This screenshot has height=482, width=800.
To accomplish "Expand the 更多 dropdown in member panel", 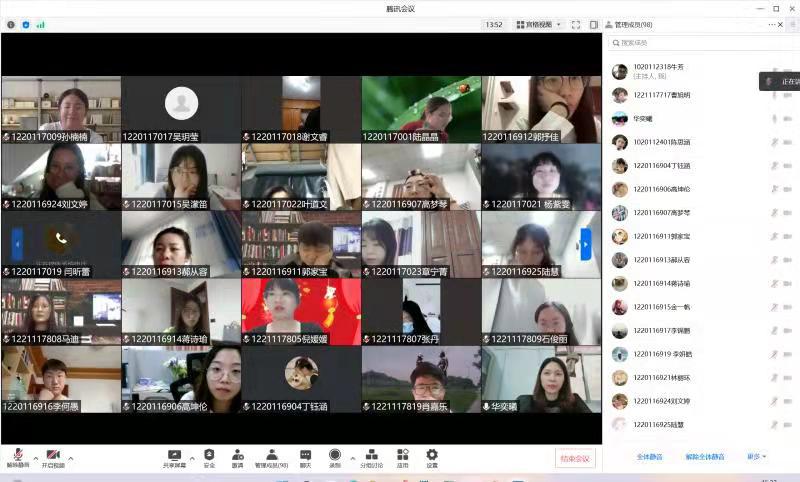I will tap(756, 456).
